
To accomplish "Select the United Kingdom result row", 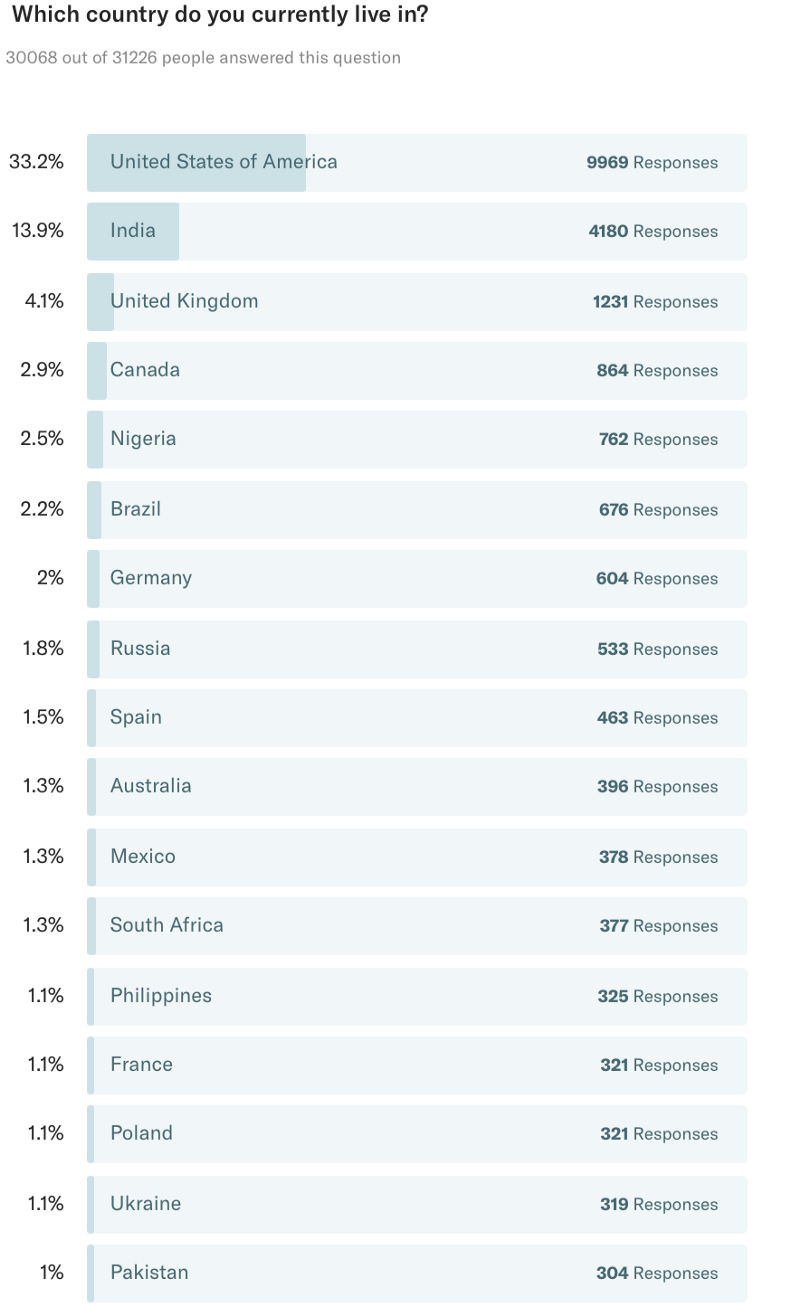I will pyautogui.click(x=417, y=301).
